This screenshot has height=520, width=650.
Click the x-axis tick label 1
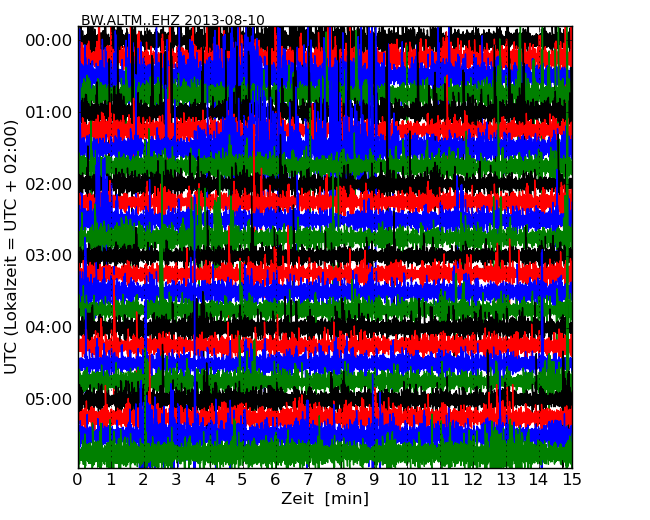[x=111, y=479]
